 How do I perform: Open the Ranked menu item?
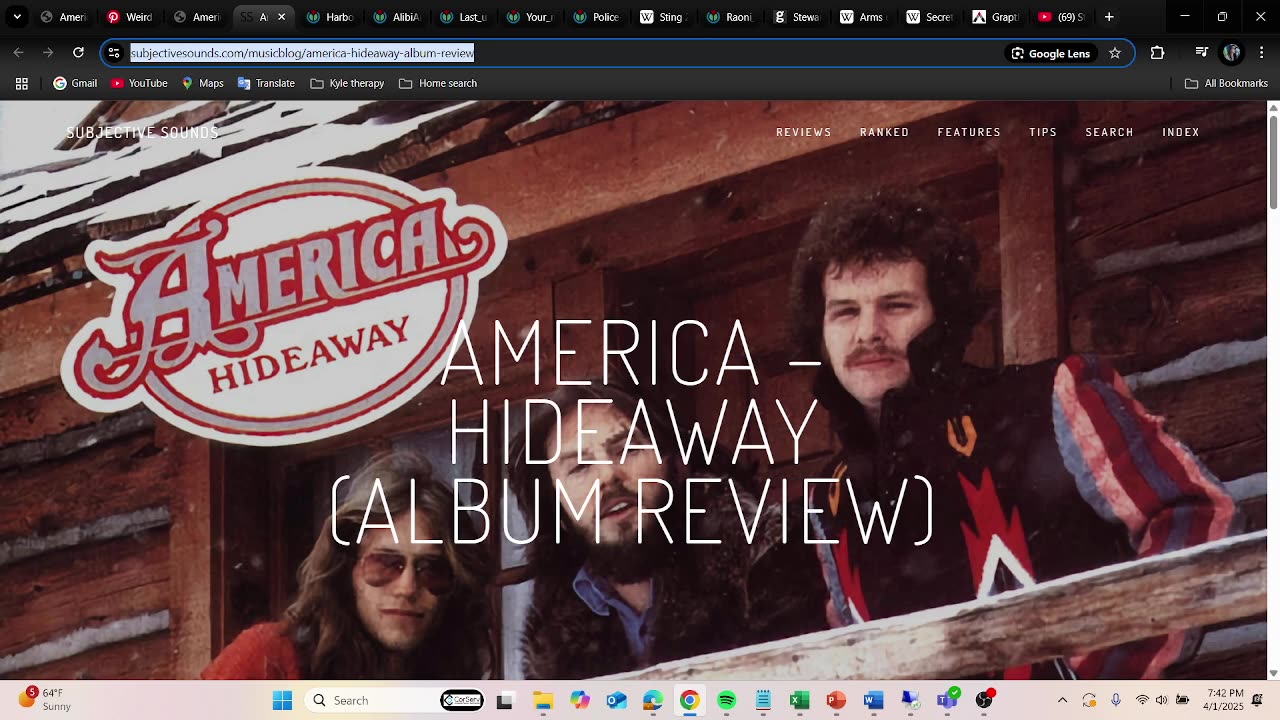click(884, 132)
